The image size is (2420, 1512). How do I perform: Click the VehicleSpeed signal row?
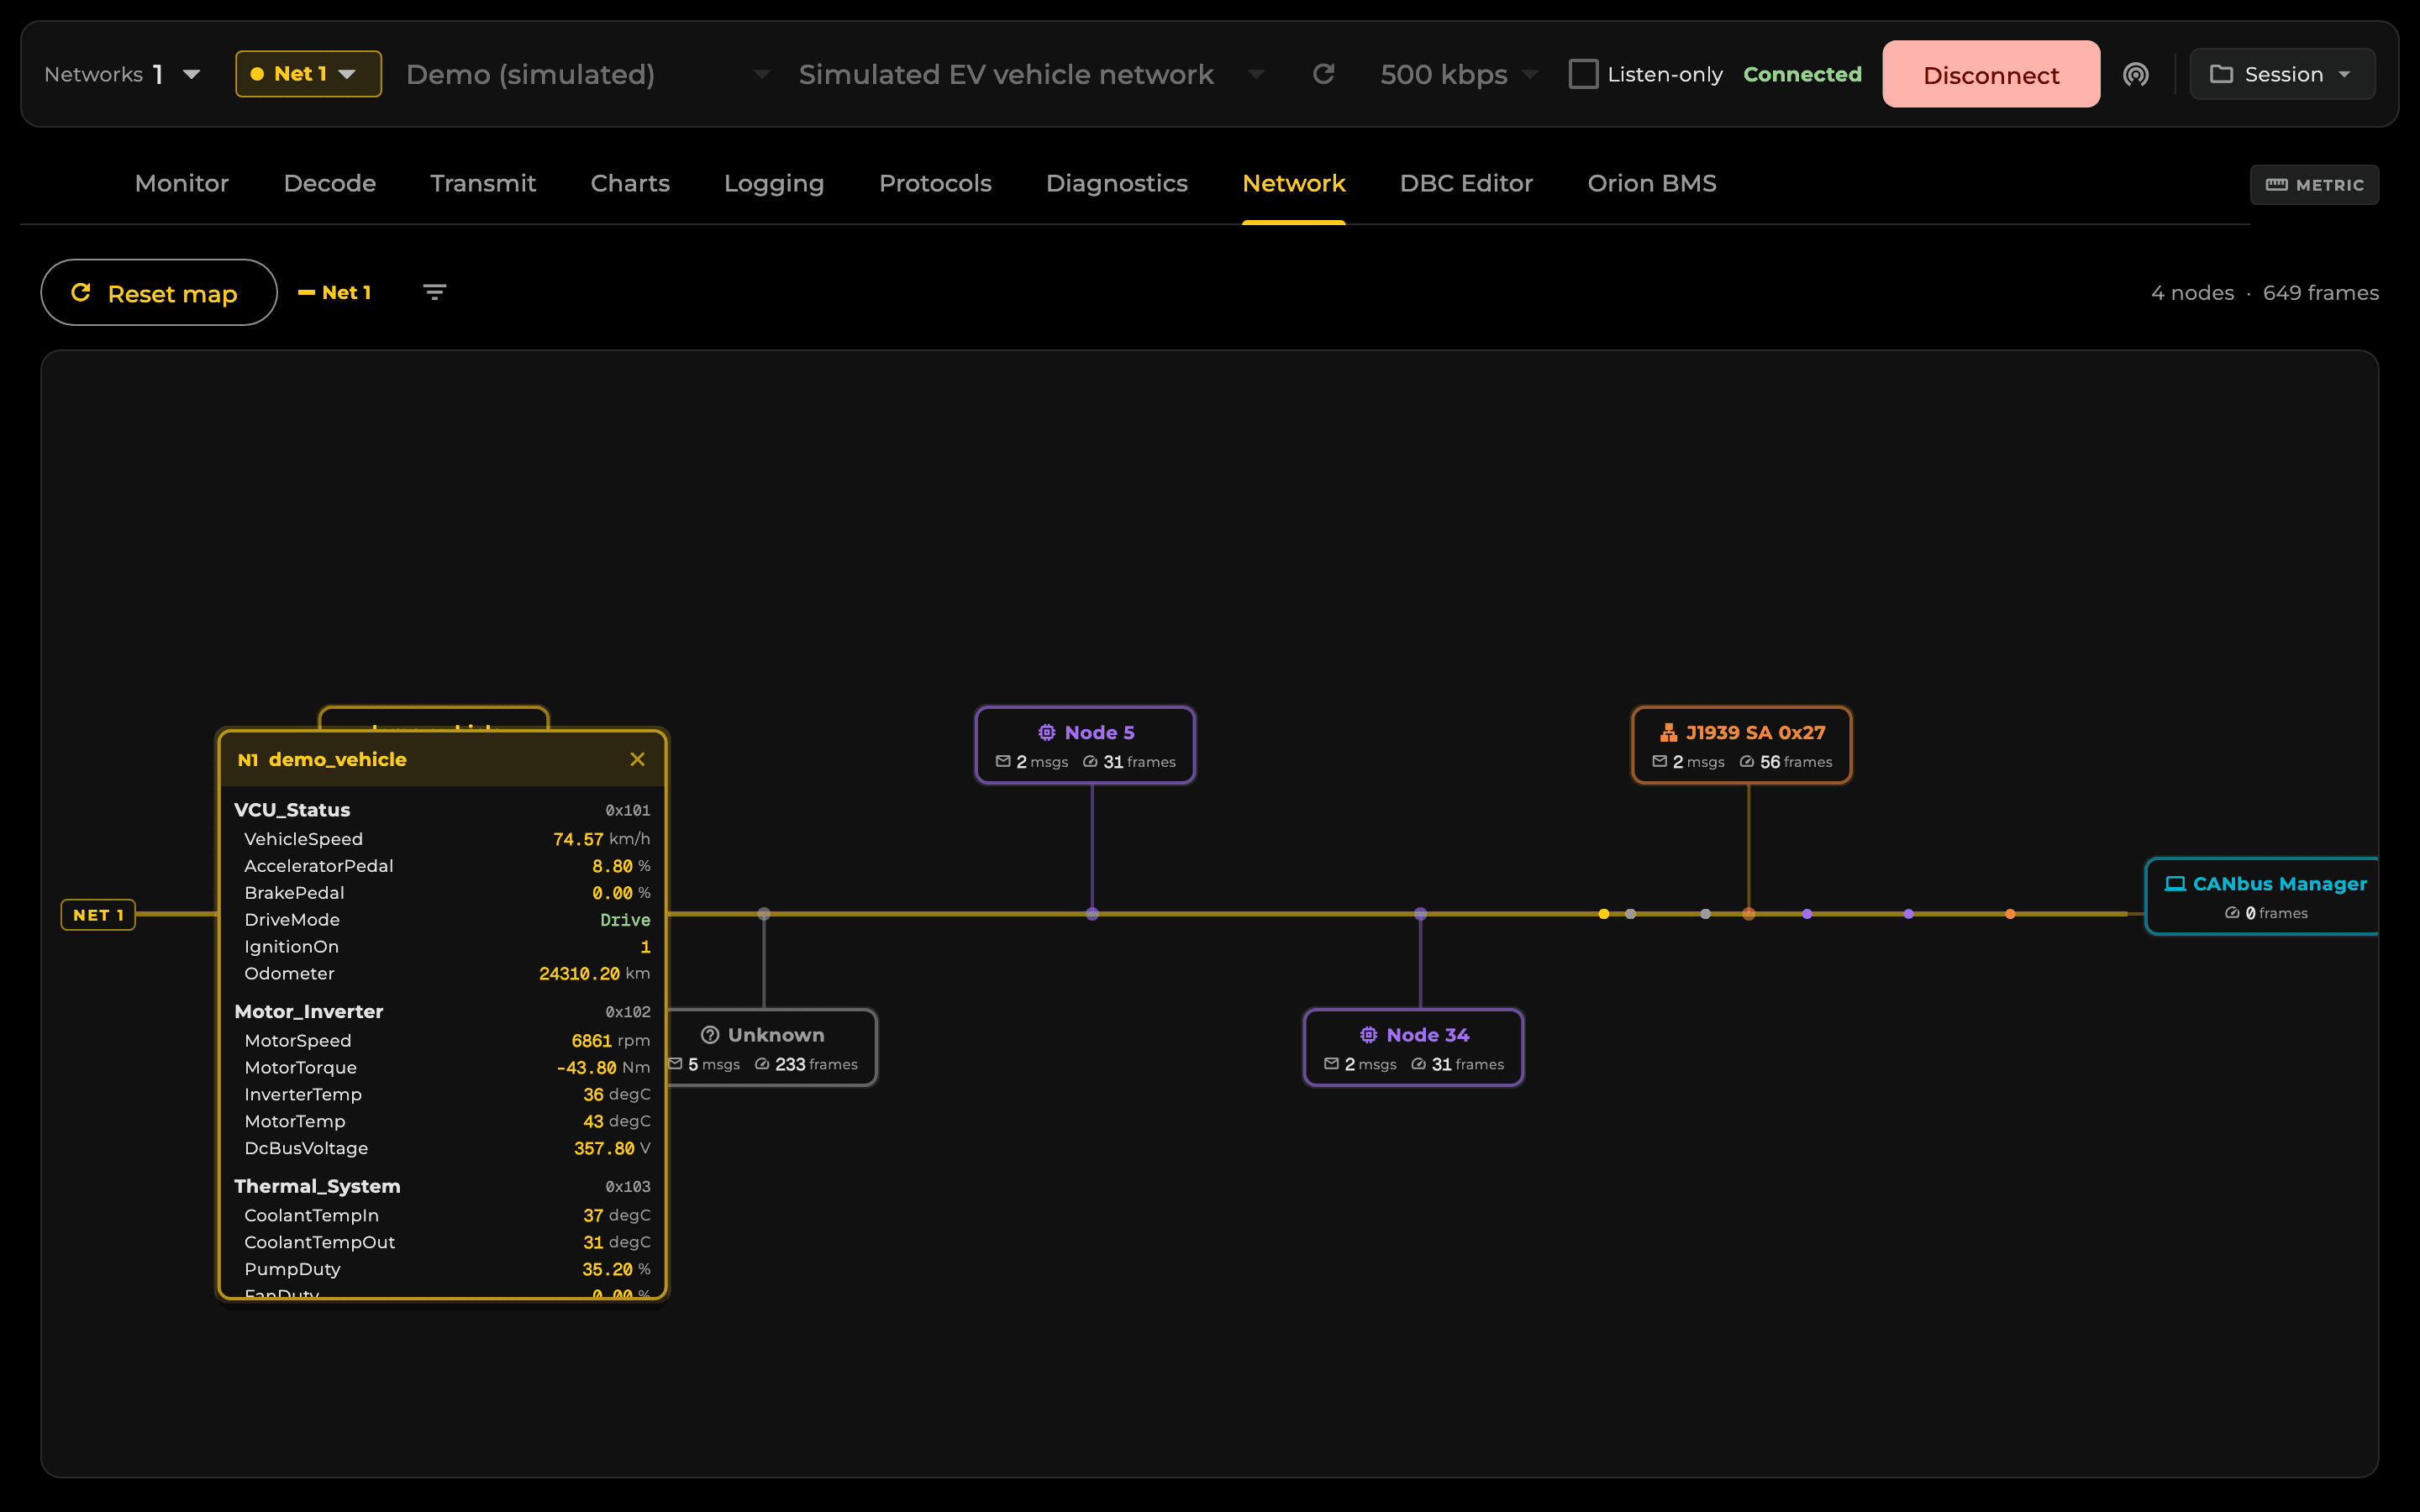click(447, 839)
